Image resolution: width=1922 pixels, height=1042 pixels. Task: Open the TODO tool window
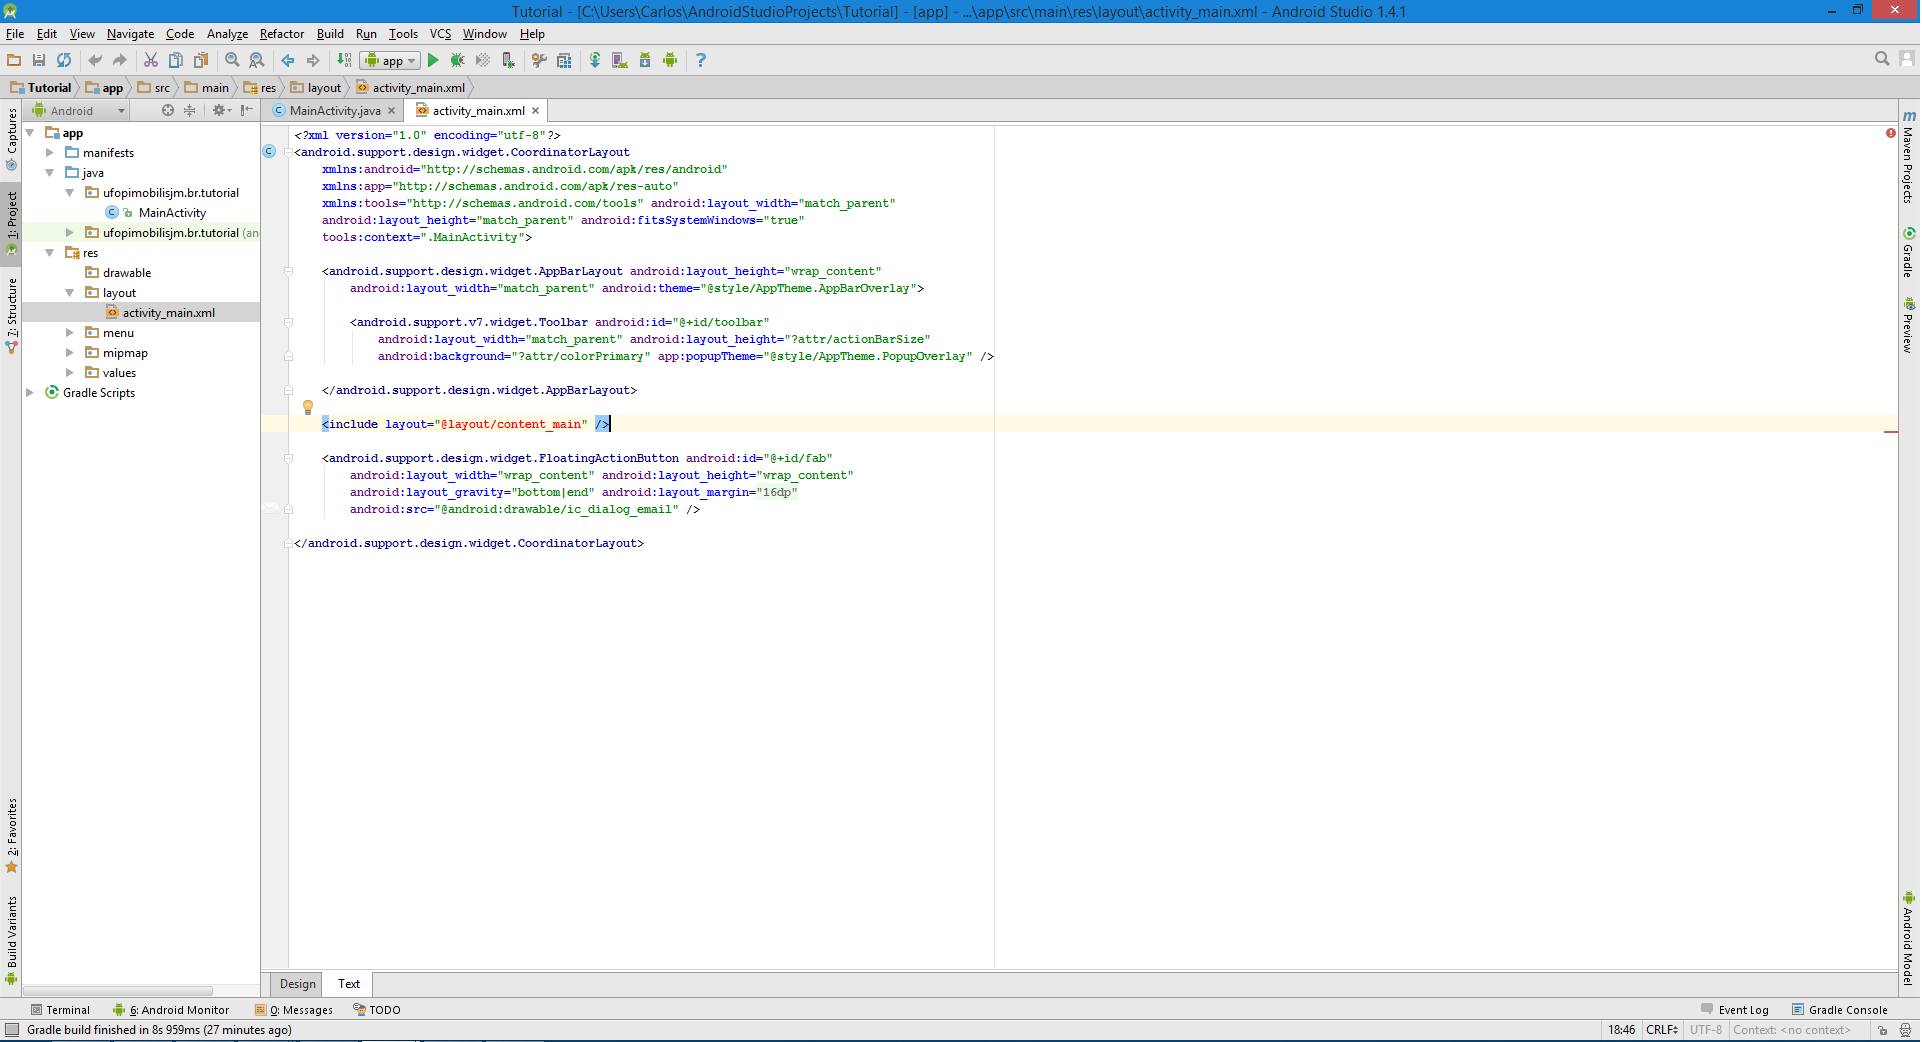point(377,1010)
